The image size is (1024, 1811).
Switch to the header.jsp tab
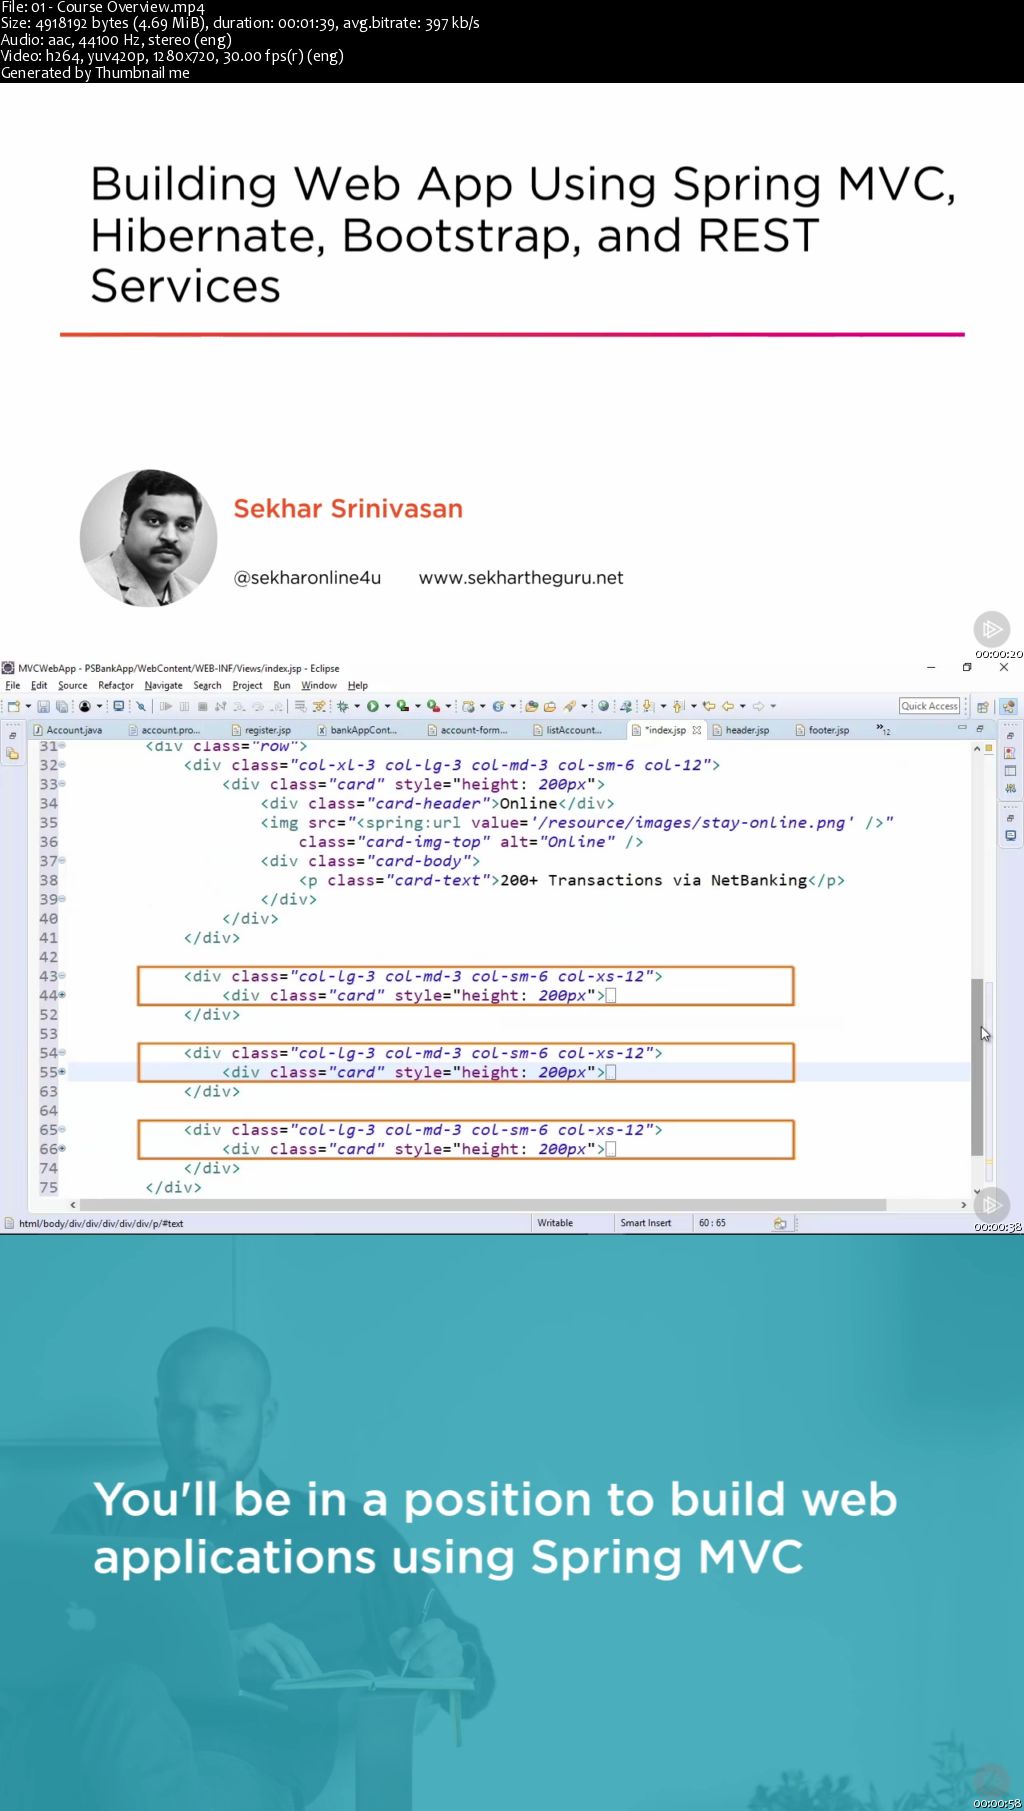click(741, 730)
